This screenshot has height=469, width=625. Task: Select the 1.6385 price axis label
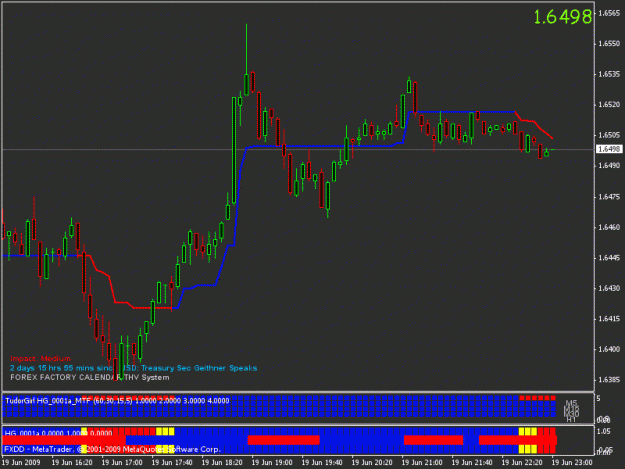609,380
